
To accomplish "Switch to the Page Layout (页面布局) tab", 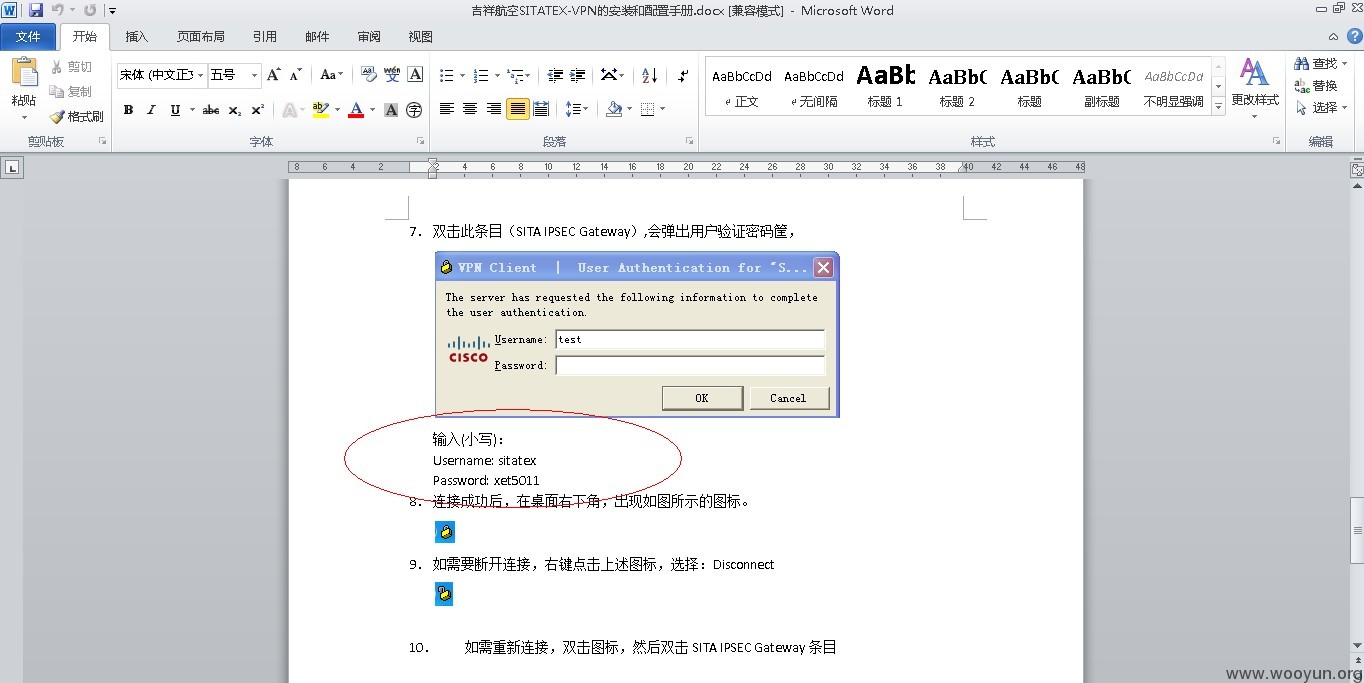I will pos(201,36).
